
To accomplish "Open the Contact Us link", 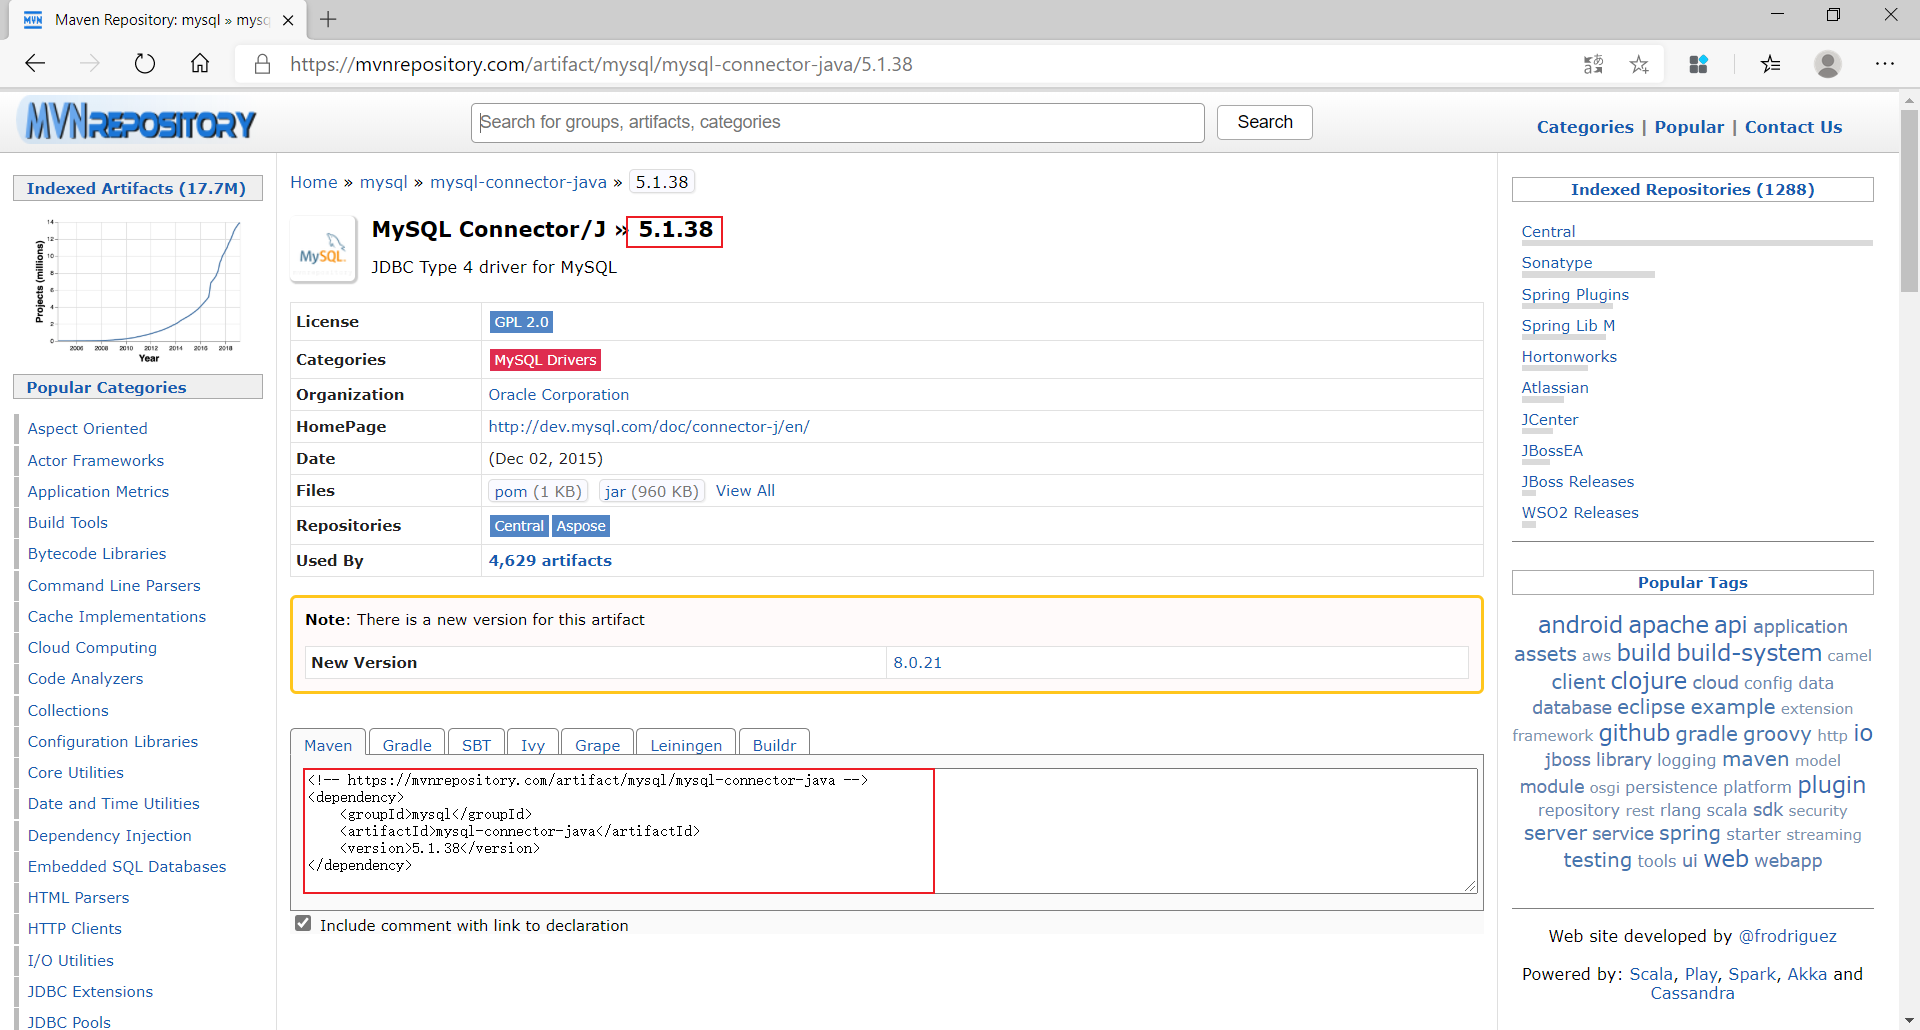I will 1793,127.
